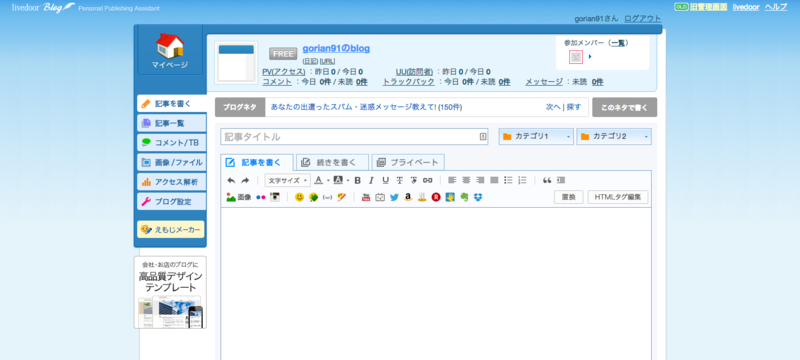Insert file from Dropbox icon
Viewport: 800px width, 360px height.
478,197
